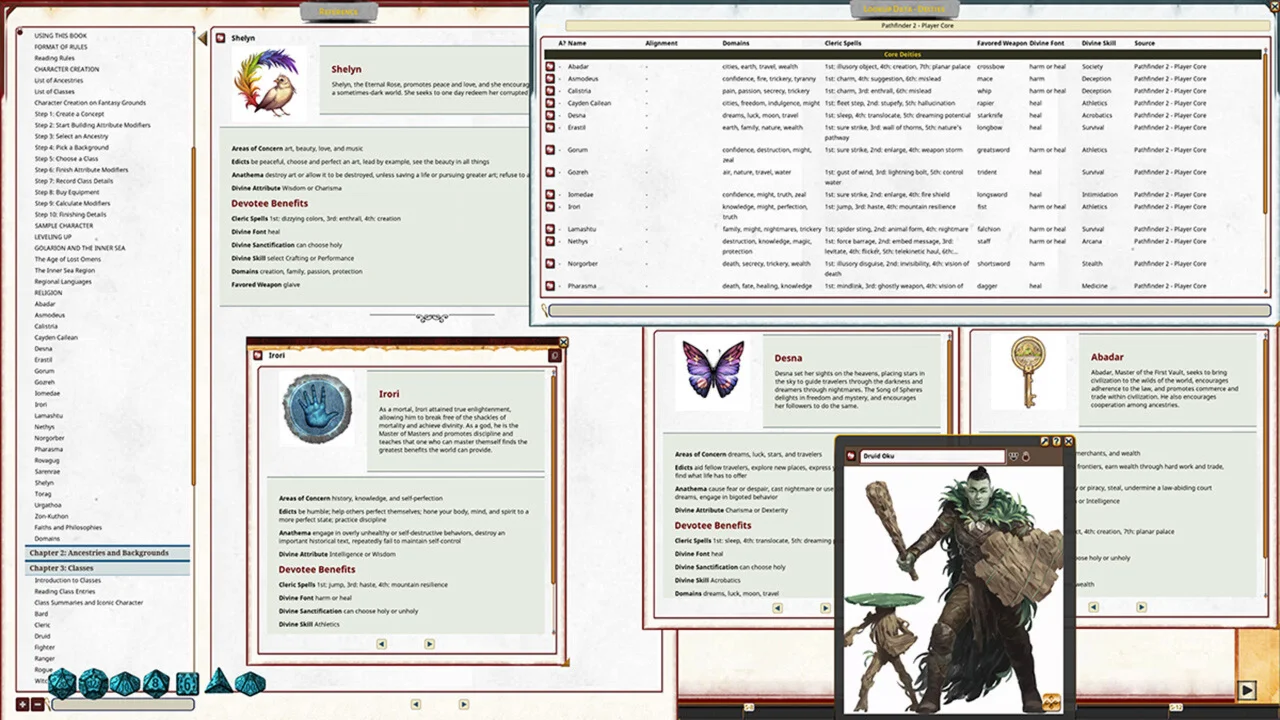The height and width of the screenshot is (720, 1280).
Task: Click the link icon beside Druid Oku name
Action: (852, 456)
